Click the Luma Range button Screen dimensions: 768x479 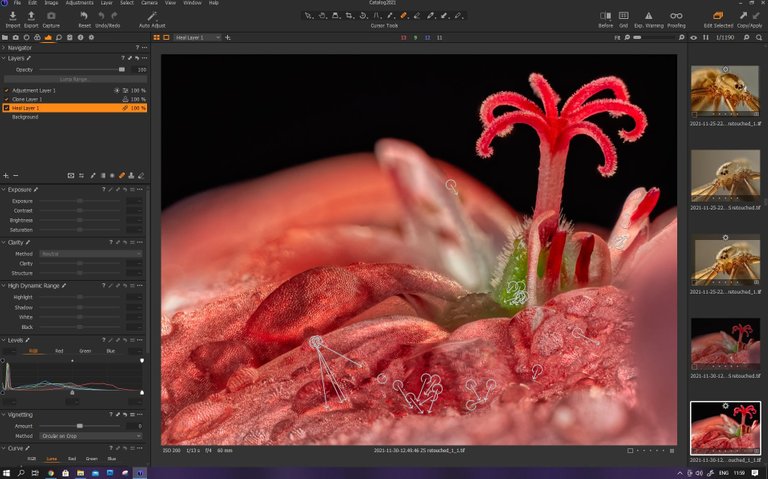click(74, 79)
